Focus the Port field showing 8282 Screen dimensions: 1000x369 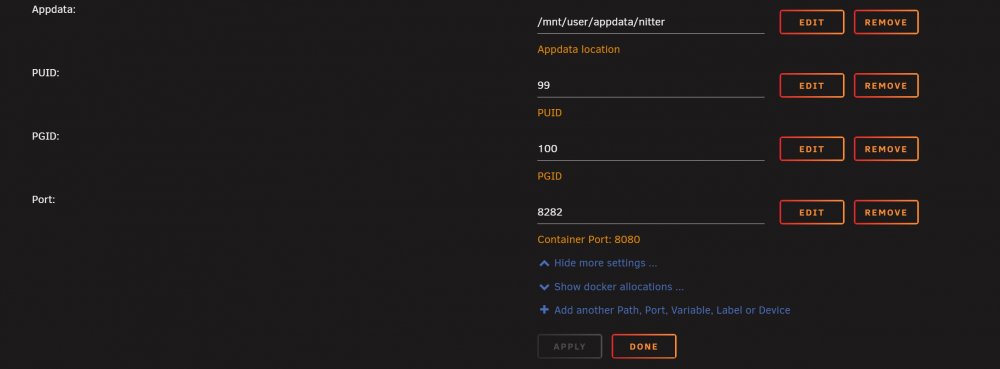[651, 212]
